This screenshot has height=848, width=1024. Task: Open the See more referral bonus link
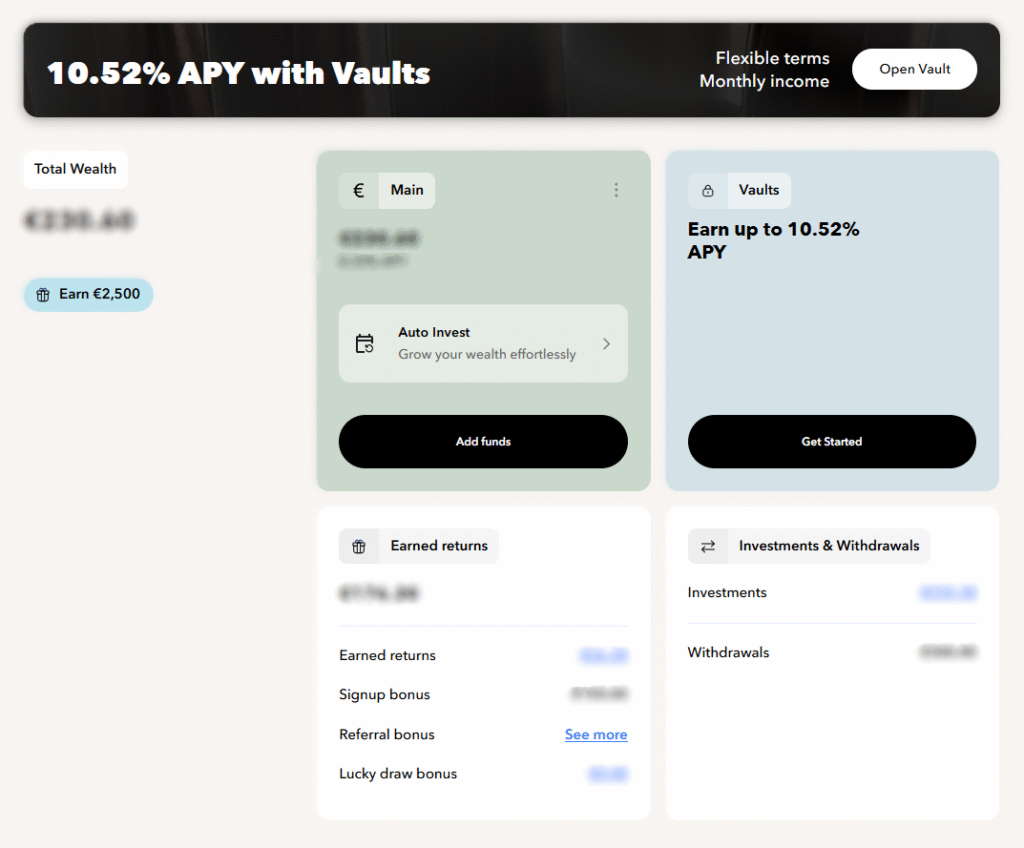click(x=596, y=735)
